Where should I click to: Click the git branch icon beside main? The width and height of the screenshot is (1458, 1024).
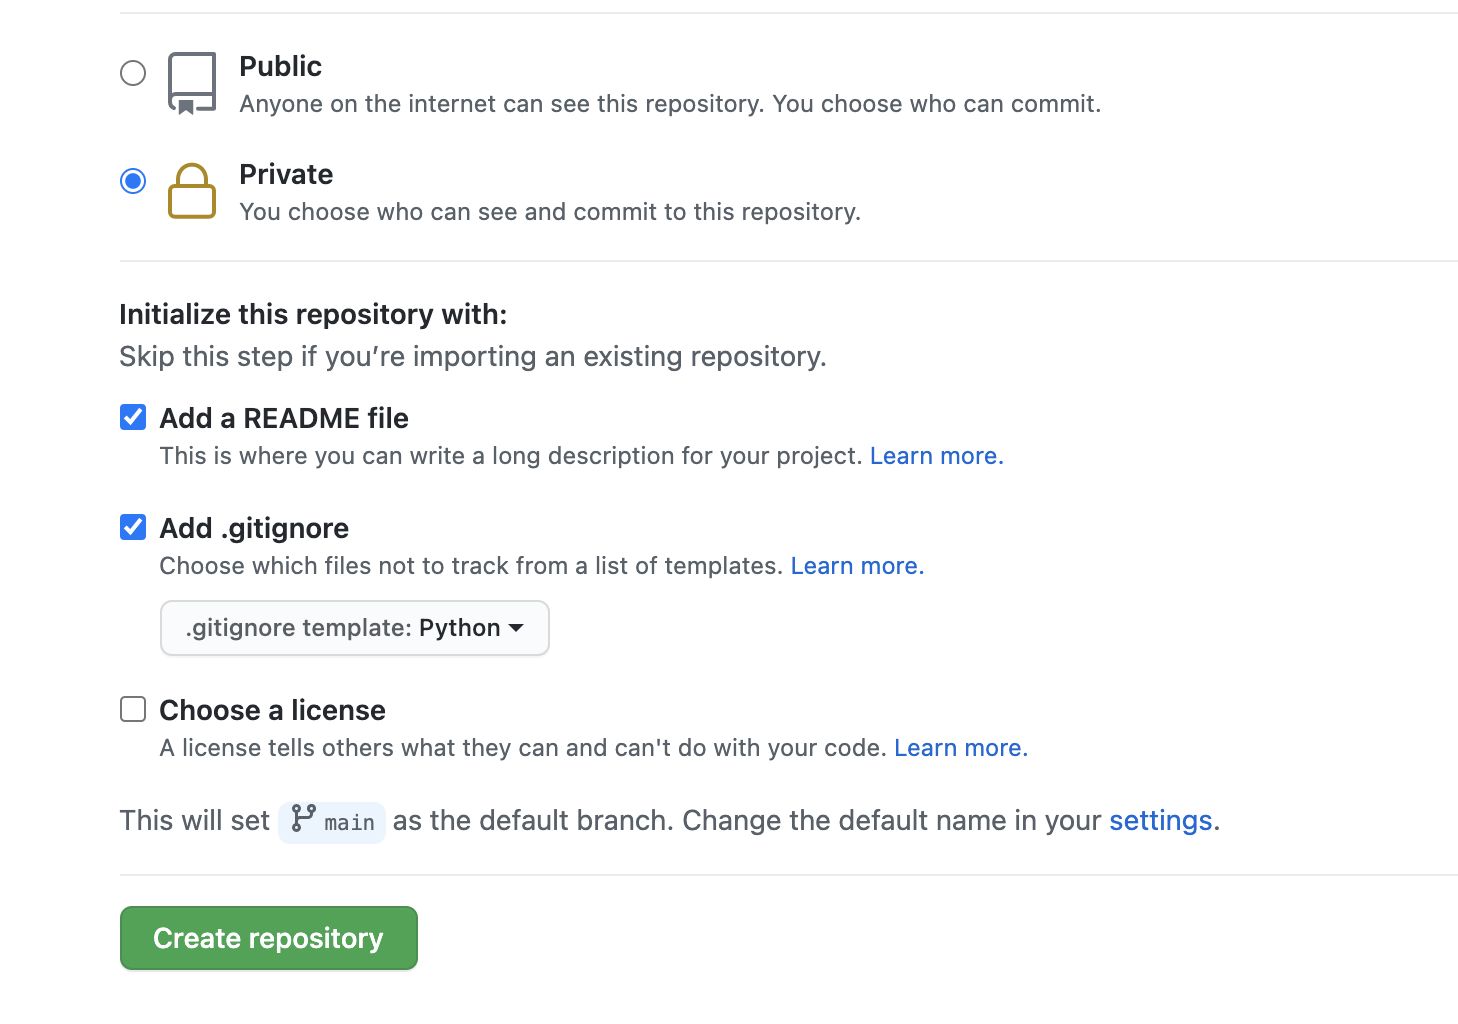(303, 819)
